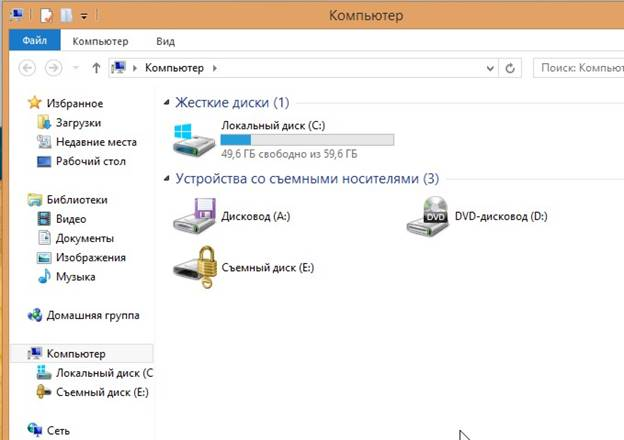Click Съемный диск (E:) label in main pane
This screenshot has width=624, height=440.
267,268
